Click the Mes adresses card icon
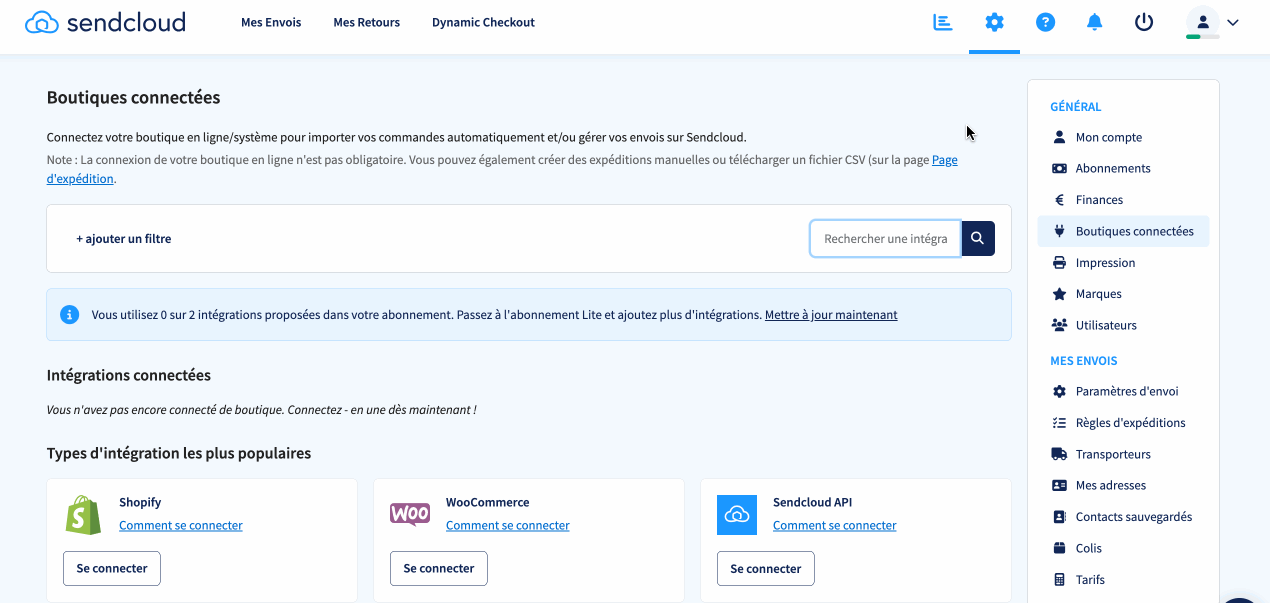The height and width of the screenshot is (603, 1270). 1060,485
